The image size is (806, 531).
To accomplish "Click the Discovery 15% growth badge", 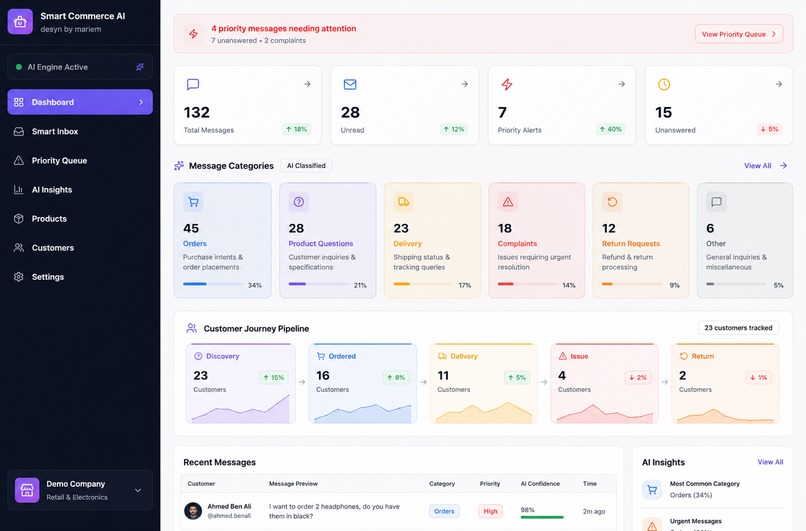I will click(x=273, y=377).
